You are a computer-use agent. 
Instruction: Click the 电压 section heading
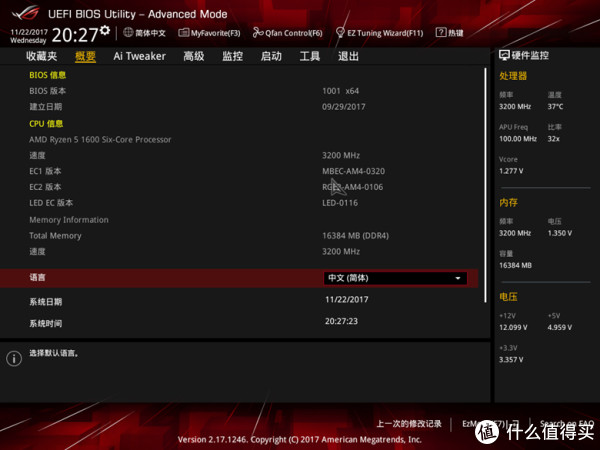pos(508,297)
